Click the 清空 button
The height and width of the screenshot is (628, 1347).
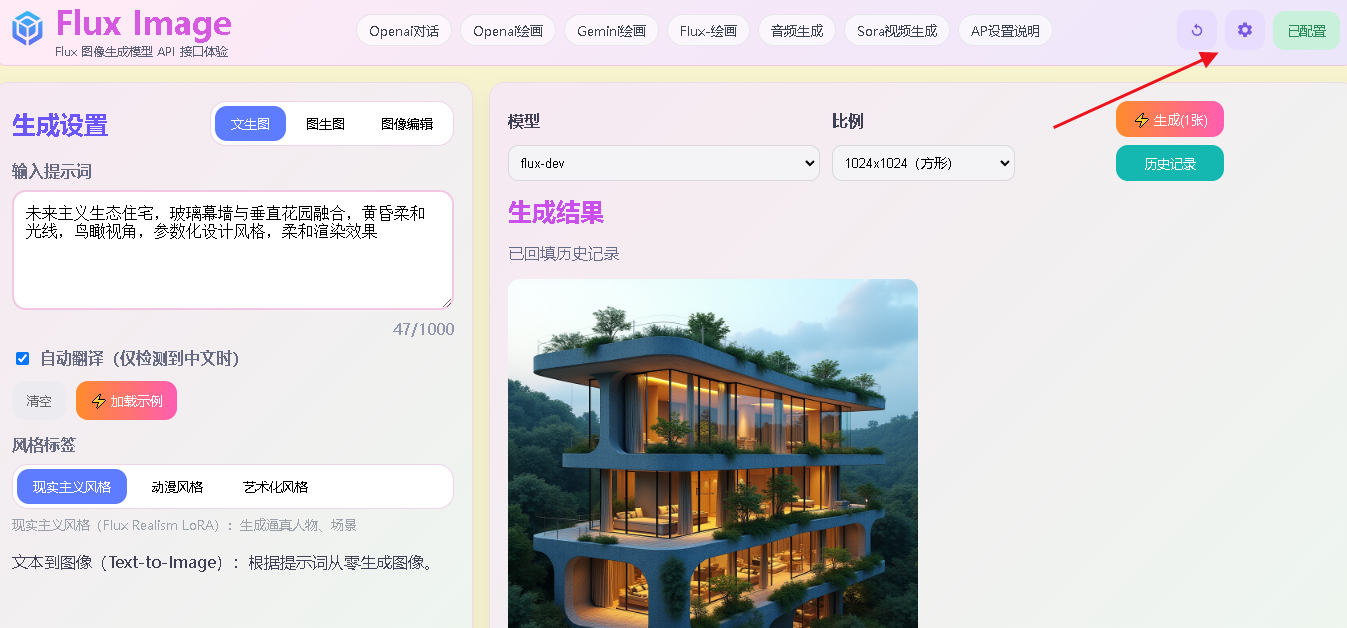click(39, 401)
